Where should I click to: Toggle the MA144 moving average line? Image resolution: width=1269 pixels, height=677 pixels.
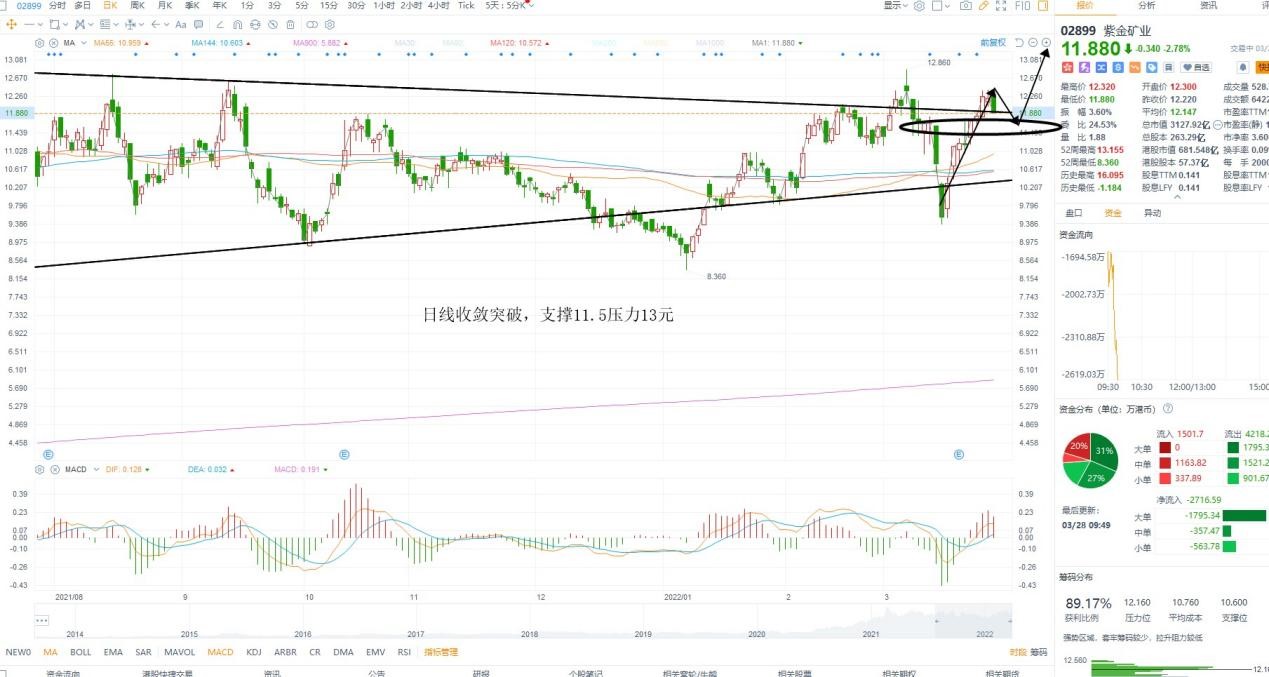pyautogui.click(x=220, y=43)
